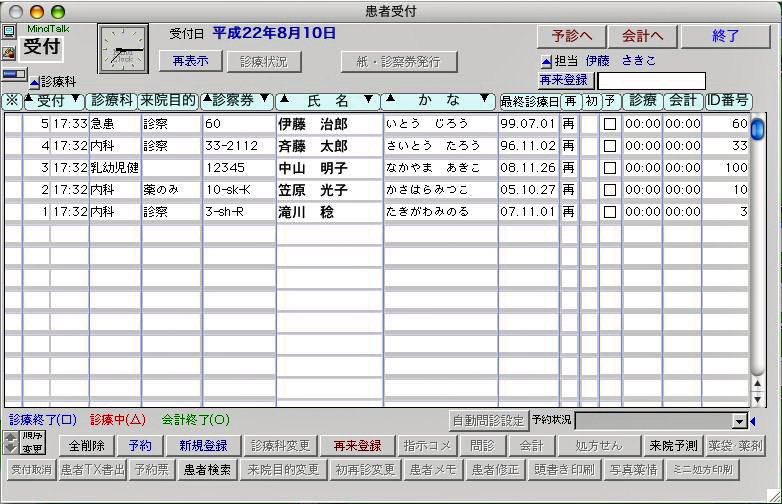782x504 pixels.
Task: Click 処方せん button
Action: tap(599, 446)
